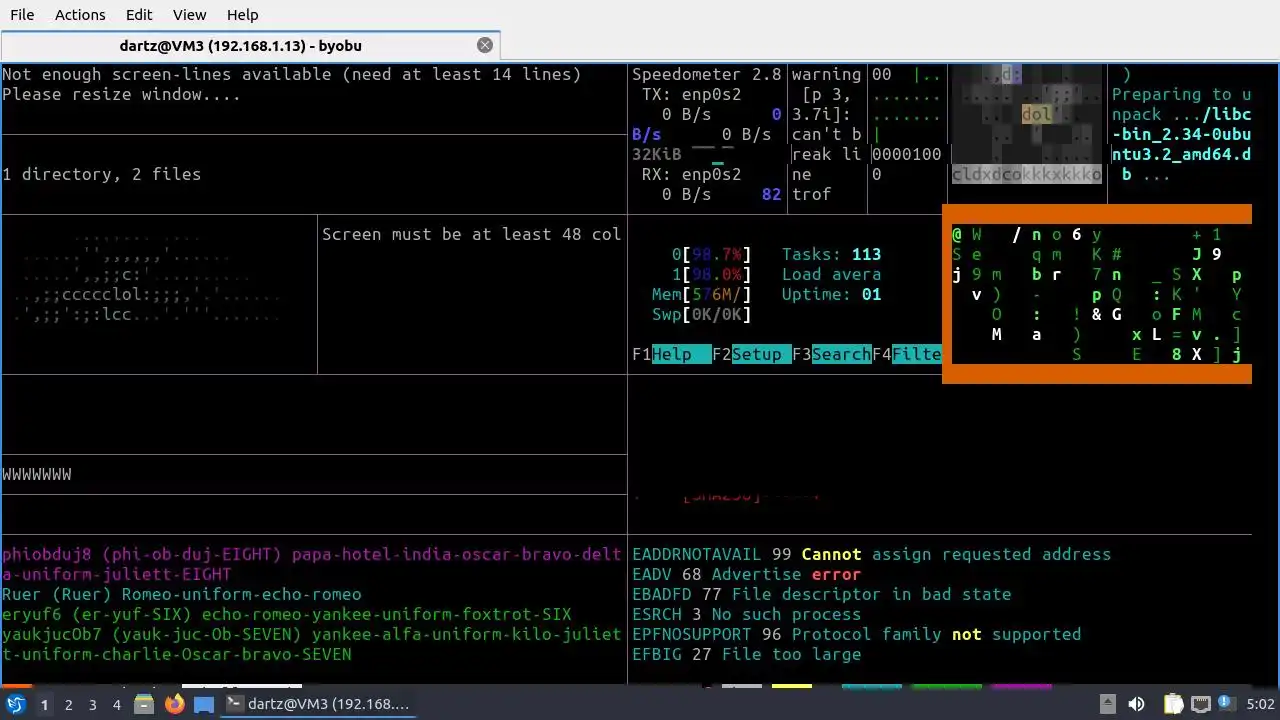This screenshot has width=1280, height=720.
Task: Click the network connection tray icon
Action: [1201, 704]
